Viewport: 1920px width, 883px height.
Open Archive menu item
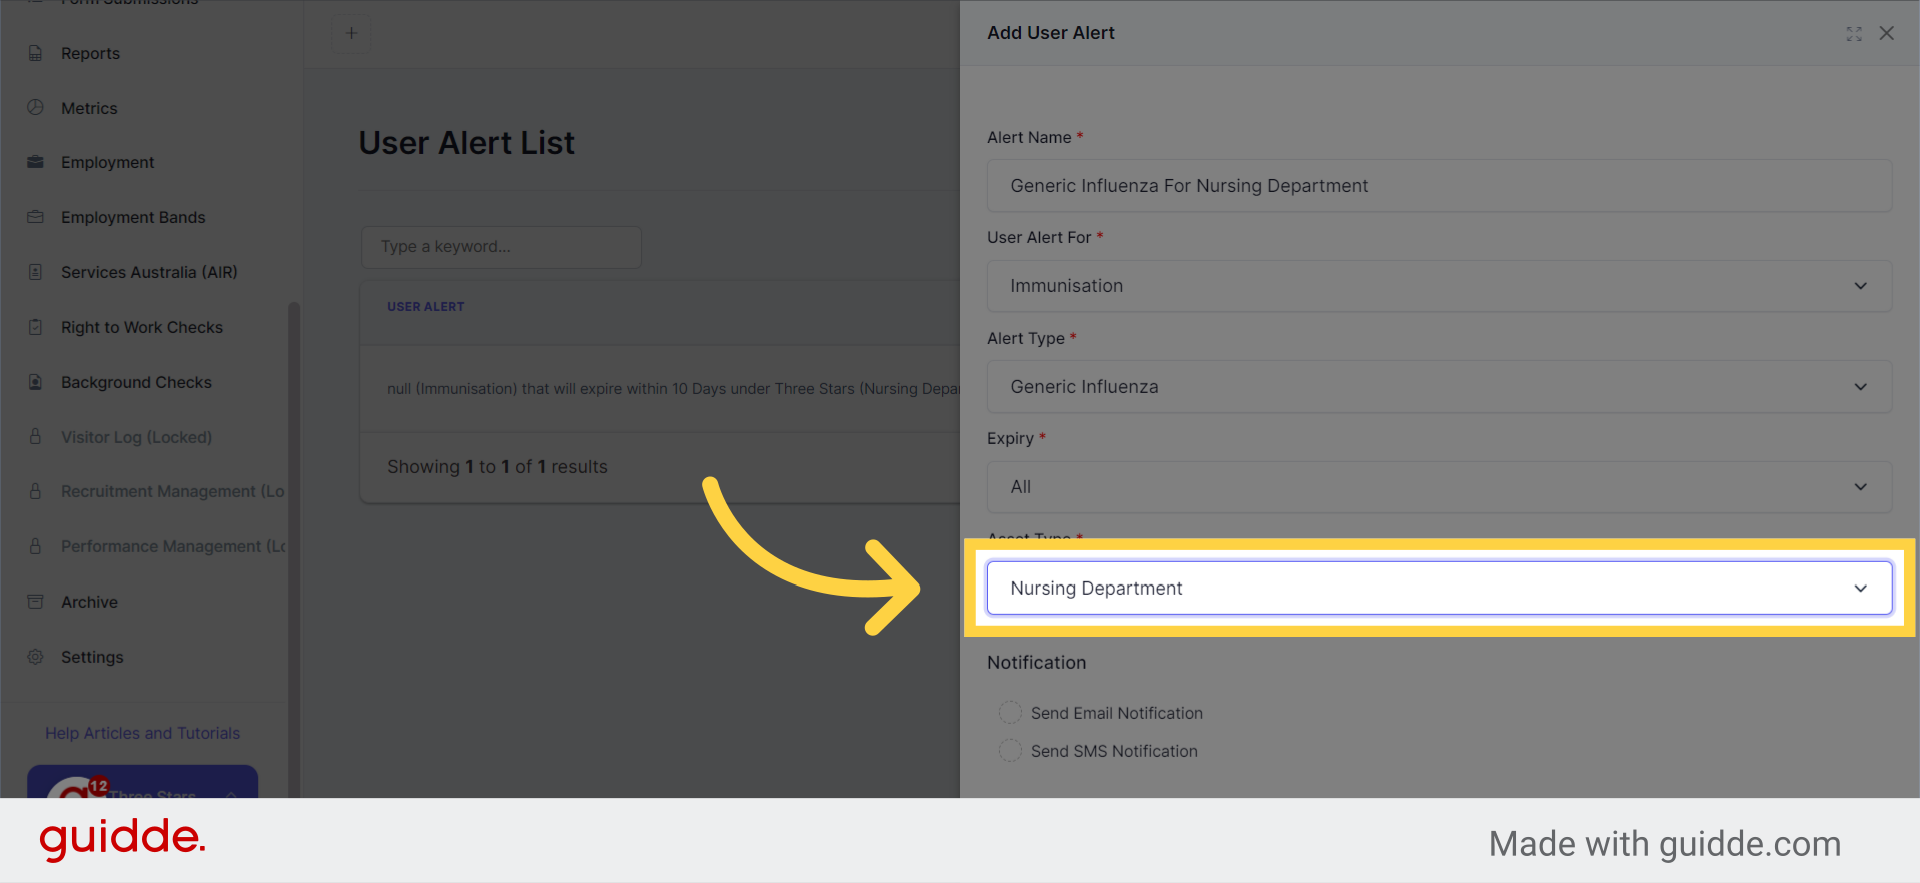pos(89,602)
